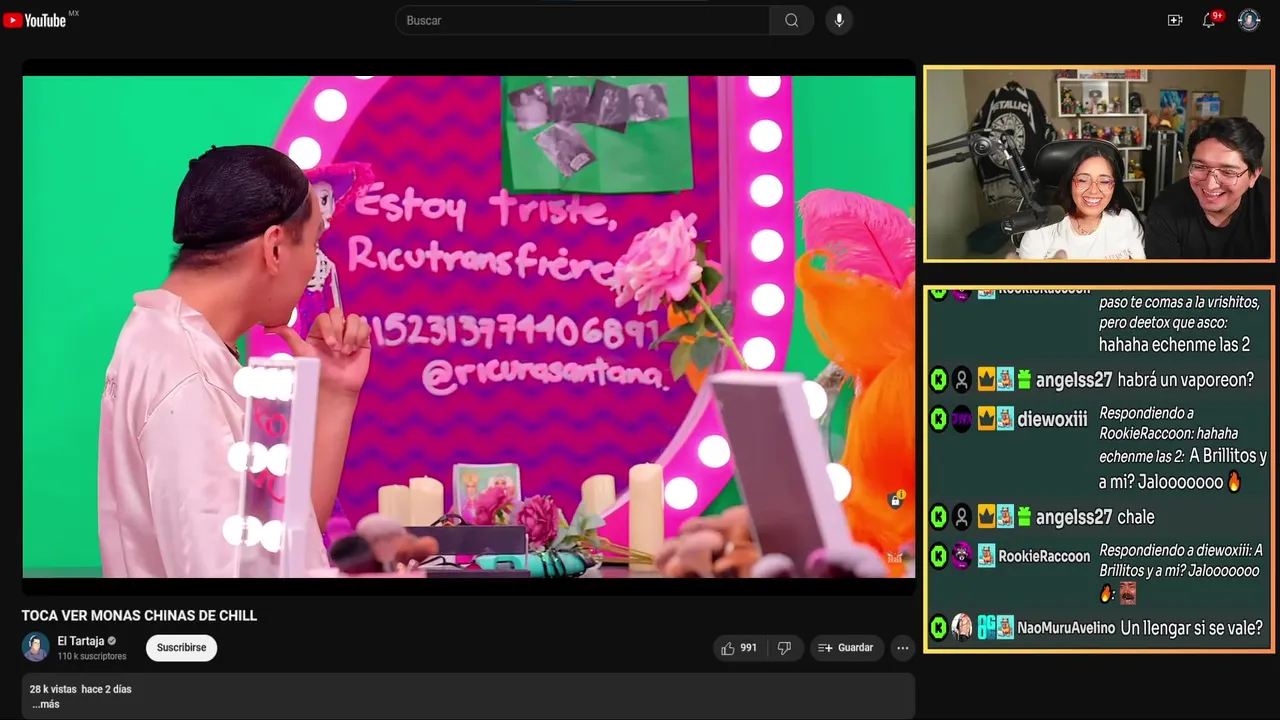Screen dimensions: 1280x720
Task: Click the video title TOCA VER MONAS CHINAS DE CHILL
Action: click(x=140, y=616)
